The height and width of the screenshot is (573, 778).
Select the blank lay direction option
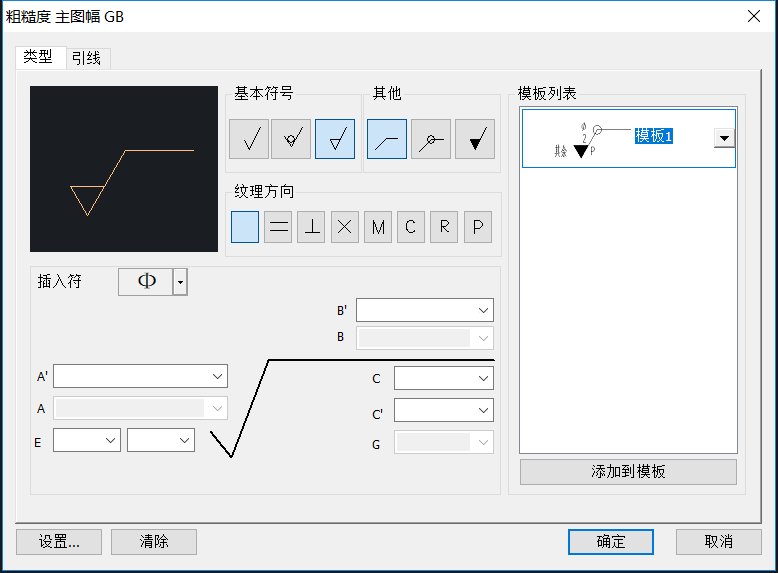pyautogui.click(x=245, y=227)
